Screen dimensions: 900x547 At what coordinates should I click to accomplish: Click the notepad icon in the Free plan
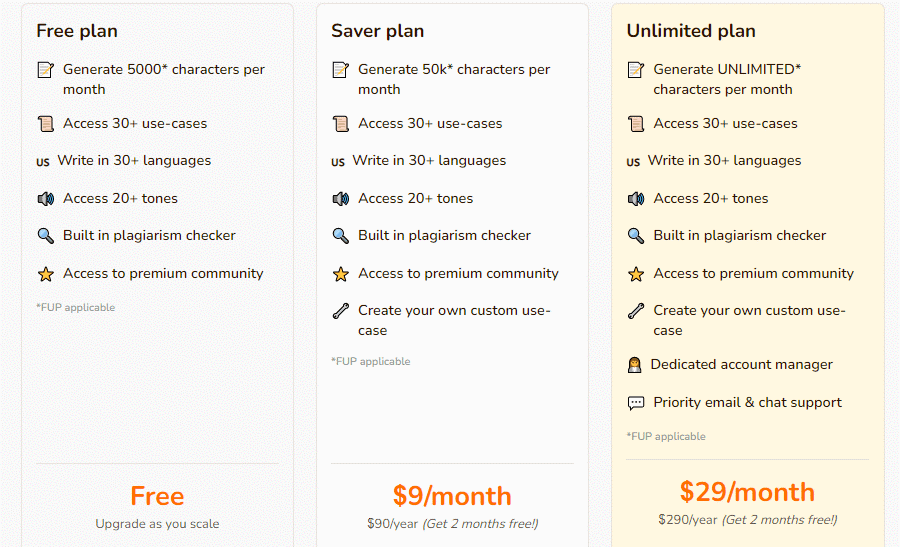(x=45, y=70)
